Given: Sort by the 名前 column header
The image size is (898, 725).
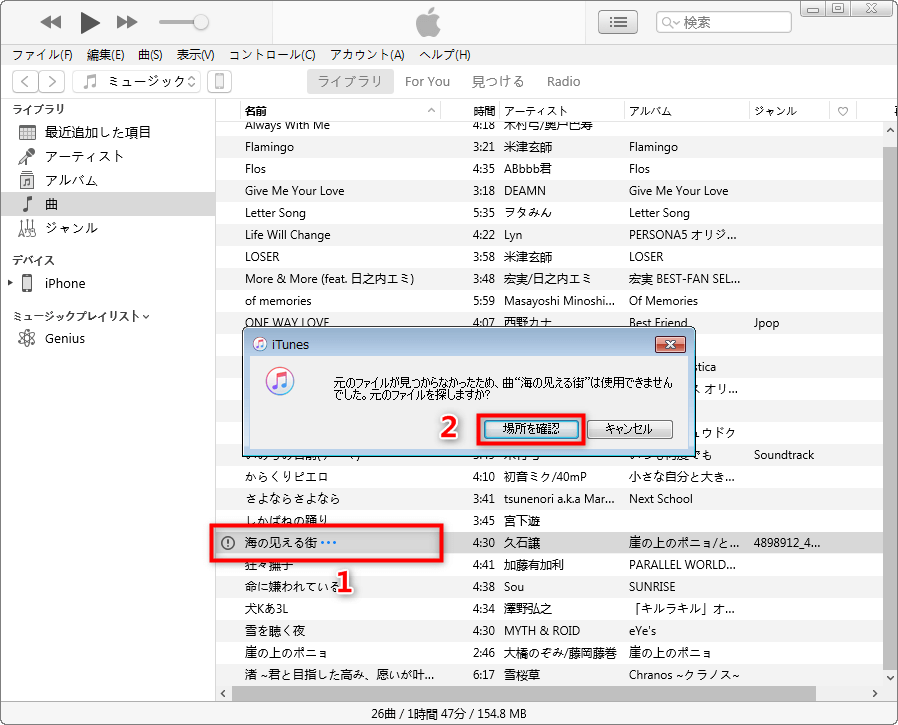Looking at the screenshot, I should 340,111.
